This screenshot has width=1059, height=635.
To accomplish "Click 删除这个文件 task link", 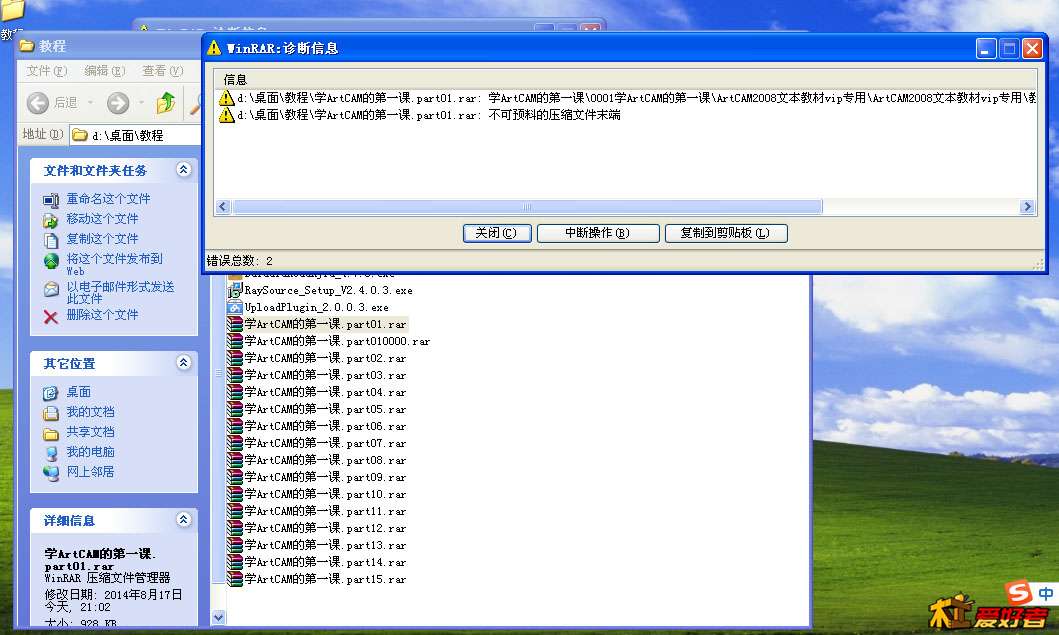I will coord(102,315).
